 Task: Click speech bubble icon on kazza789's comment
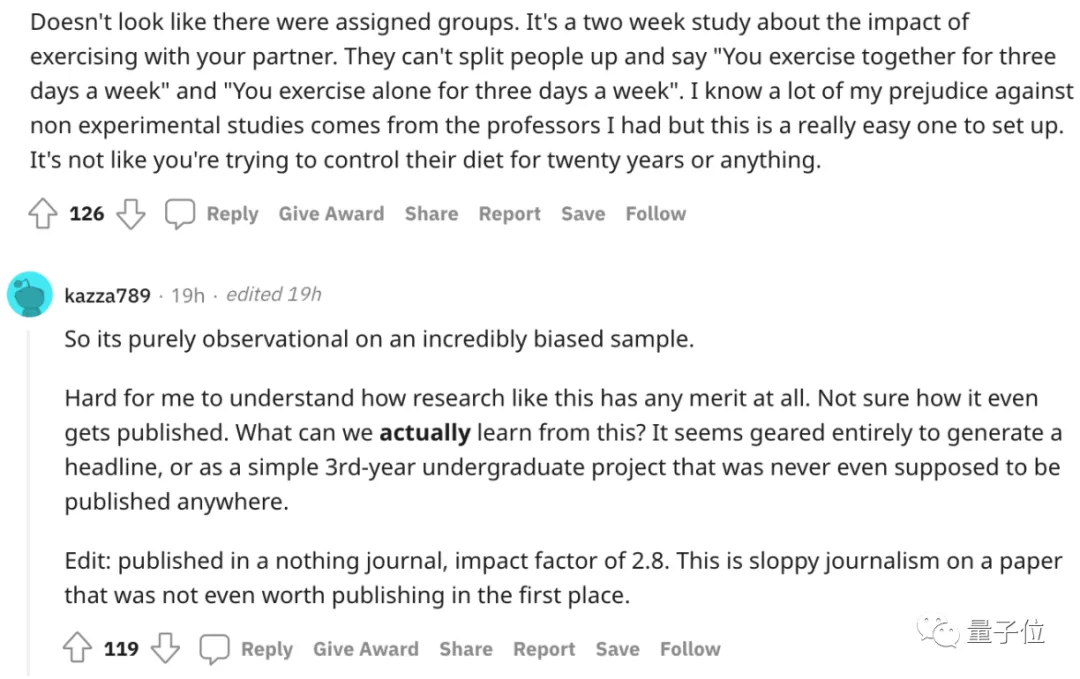[x=214, y=649]
